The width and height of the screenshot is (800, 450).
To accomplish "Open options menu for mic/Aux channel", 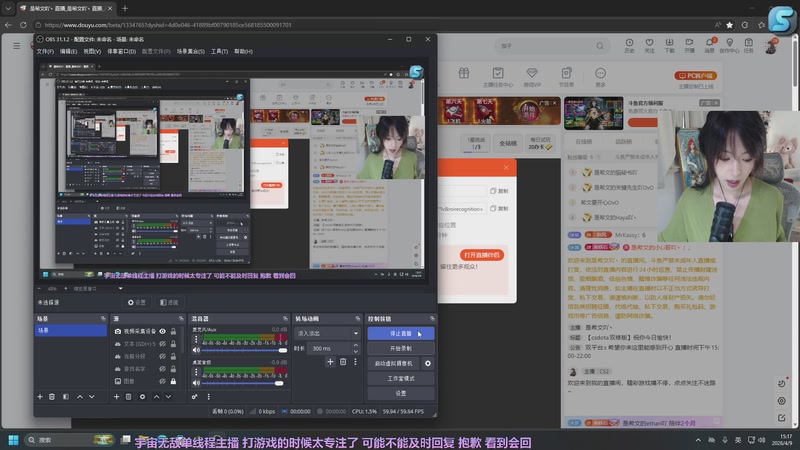I will [196, 339].
